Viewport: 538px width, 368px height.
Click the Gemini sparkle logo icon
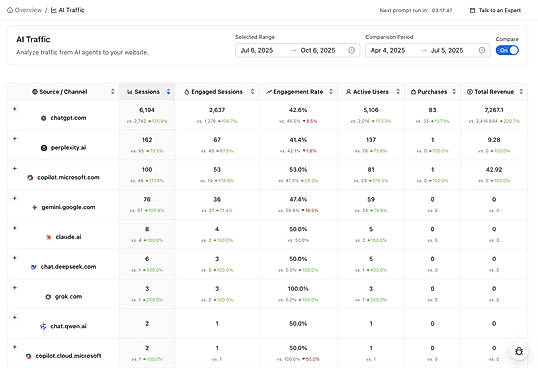coord(34,207)
